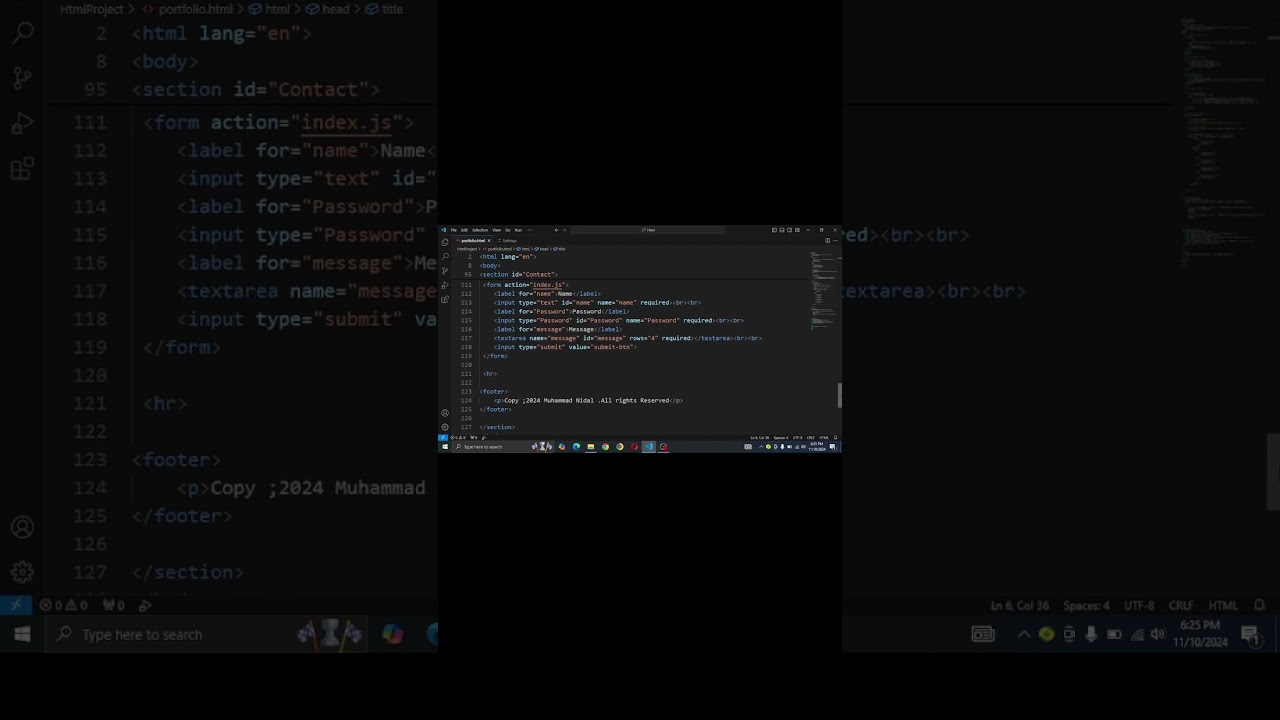Close the portfolio.html tab in centered window
This screenshot has height=720, width=1280.
tap(489, 240)
